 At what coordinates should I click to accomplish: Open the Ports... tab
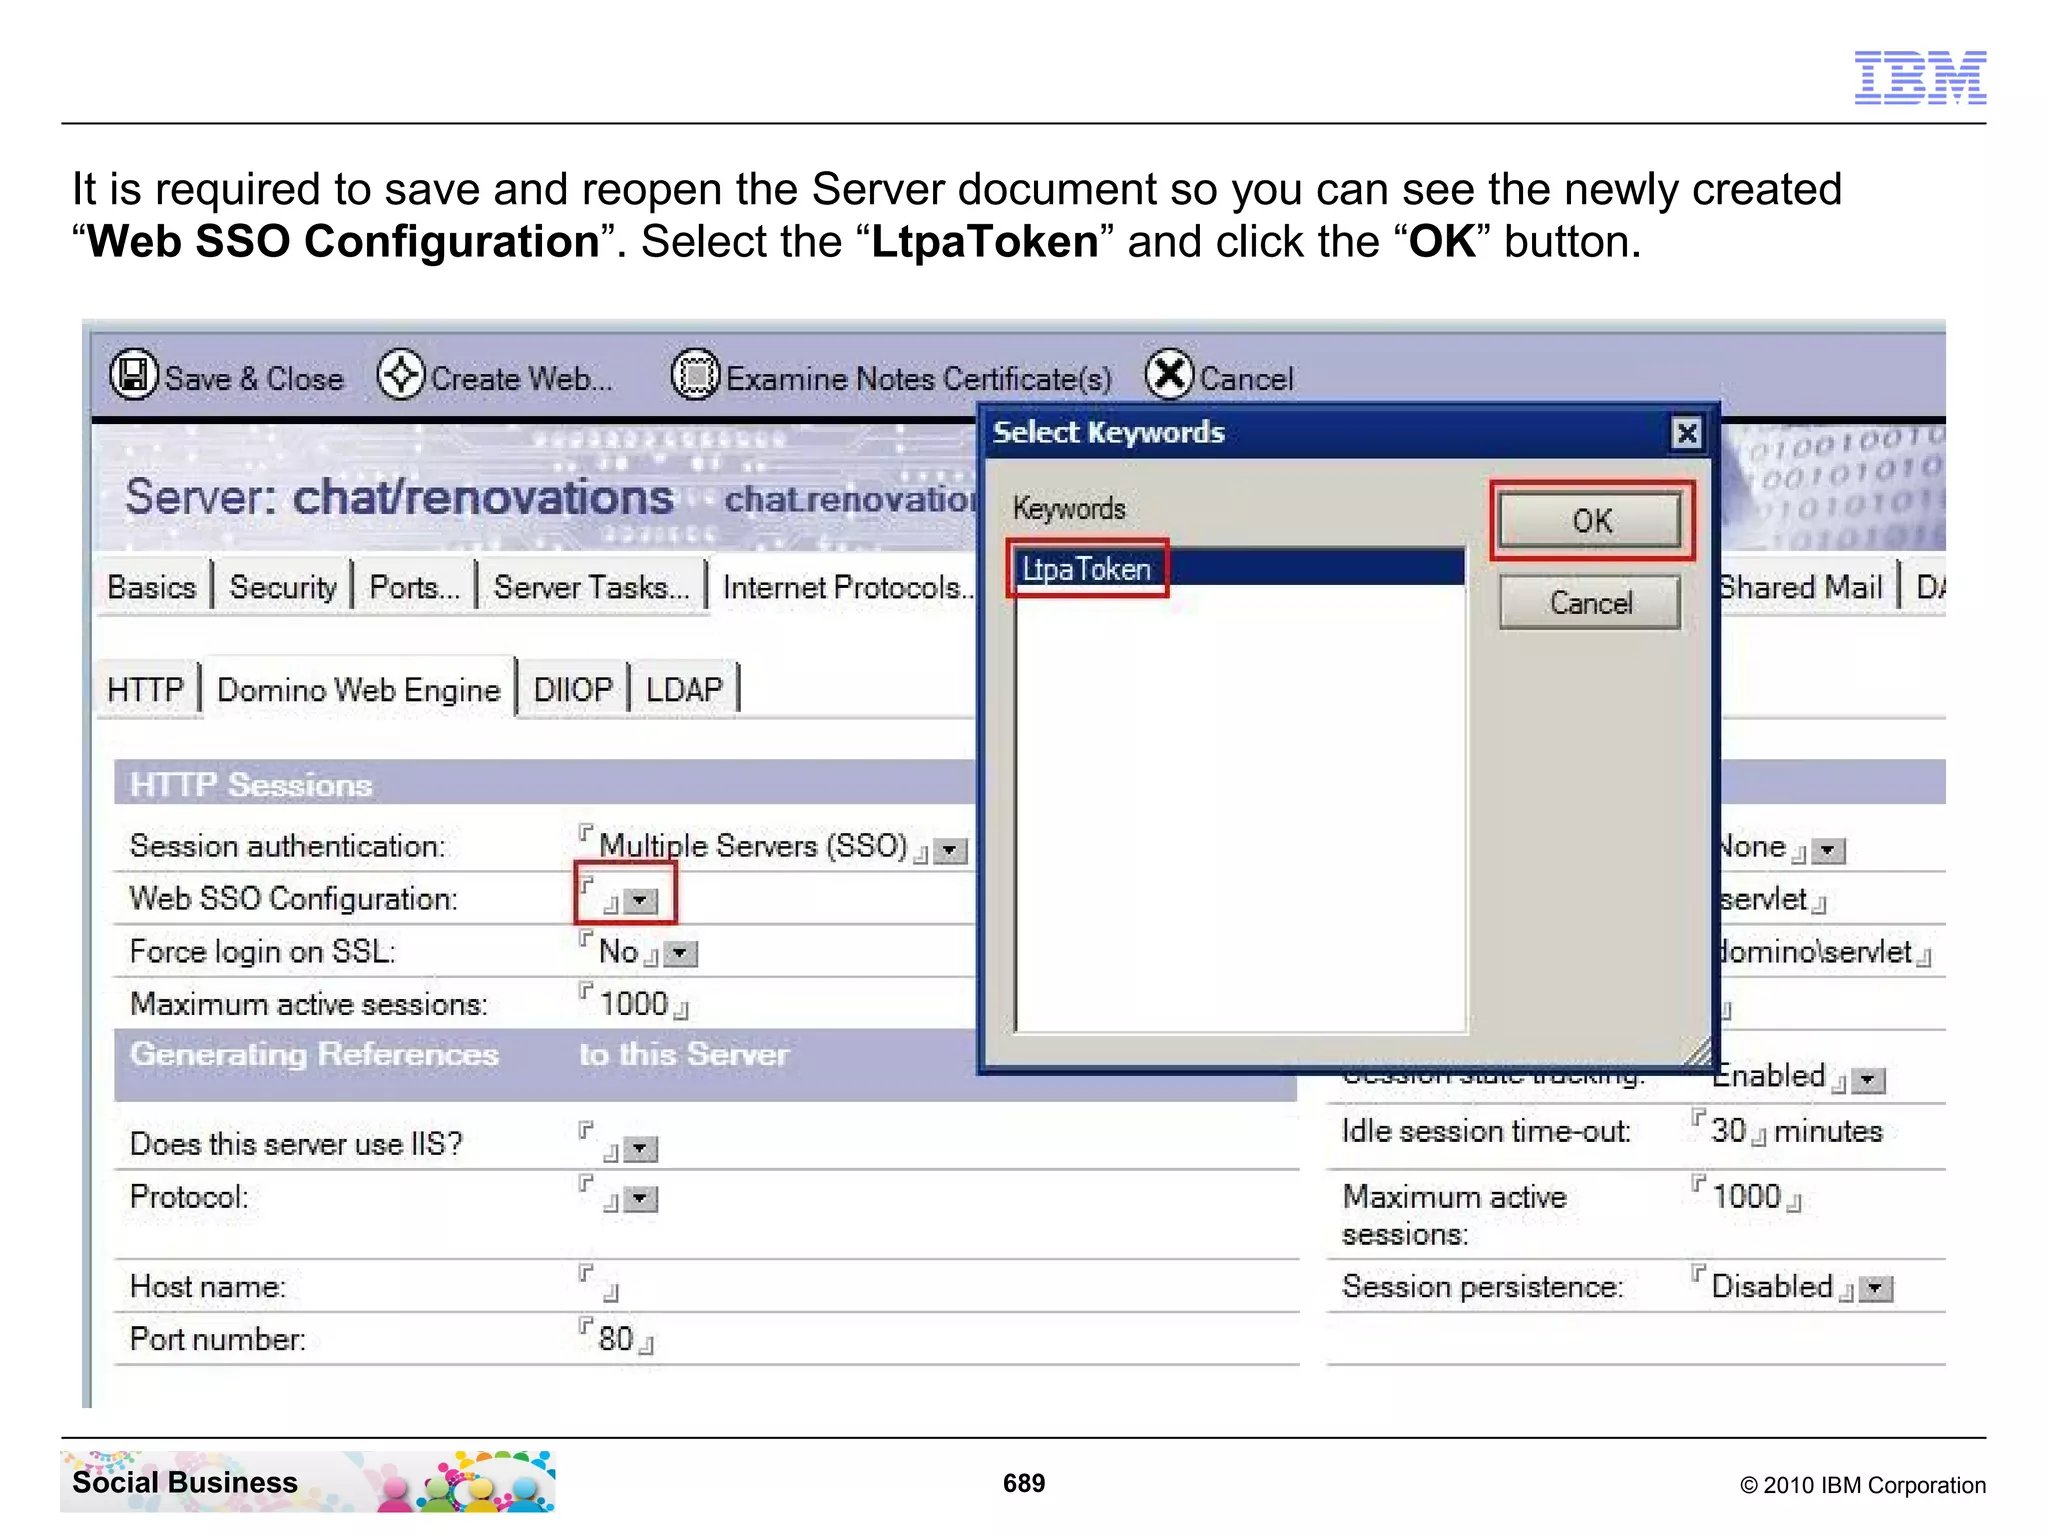click(414, 587)
